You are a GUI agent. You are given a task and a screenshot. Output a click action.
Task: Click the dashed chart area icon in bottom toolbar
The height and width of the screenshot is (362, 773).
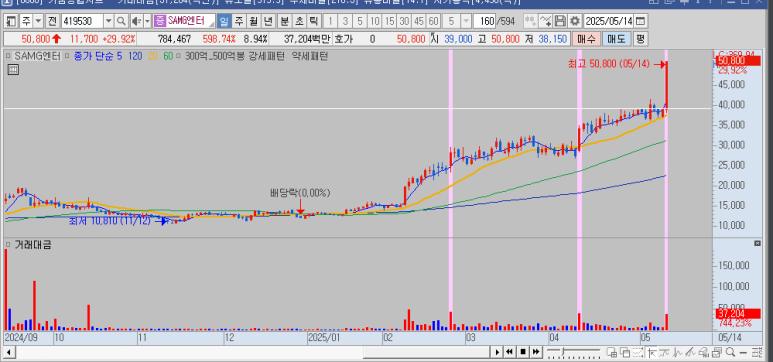coord(637,352)
